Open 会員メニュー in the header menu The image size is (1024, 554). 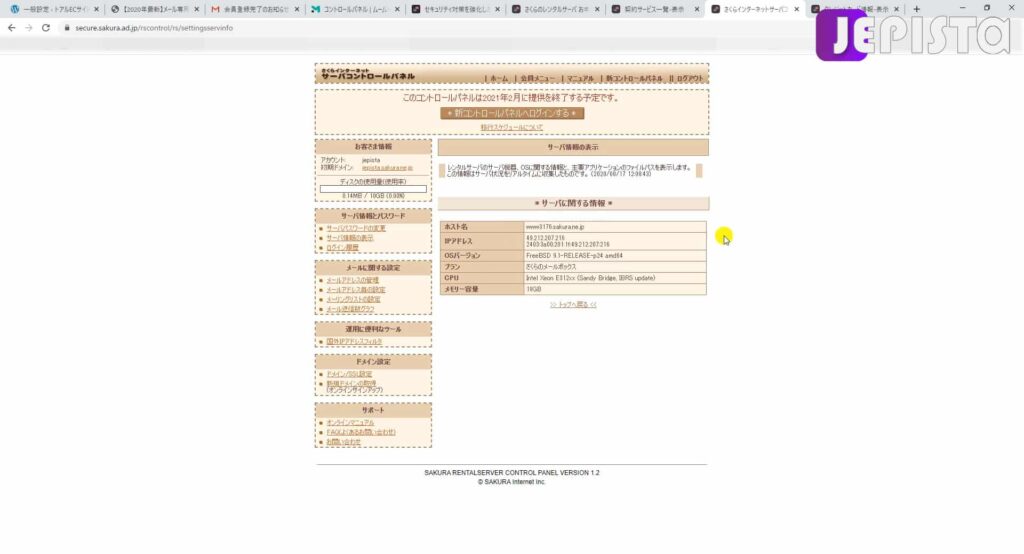tap(537, 78)
